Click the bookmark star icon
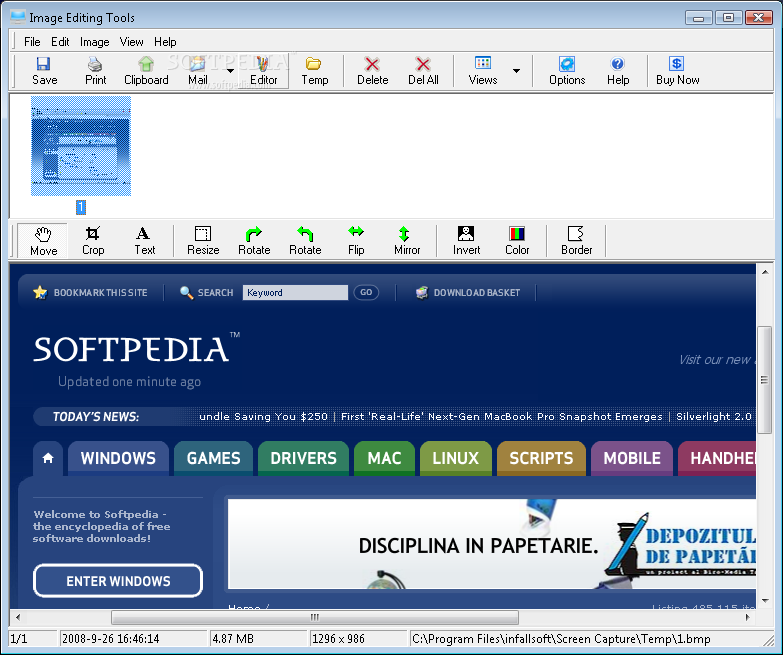The image size is (783, 655). (x=40, y=292)
